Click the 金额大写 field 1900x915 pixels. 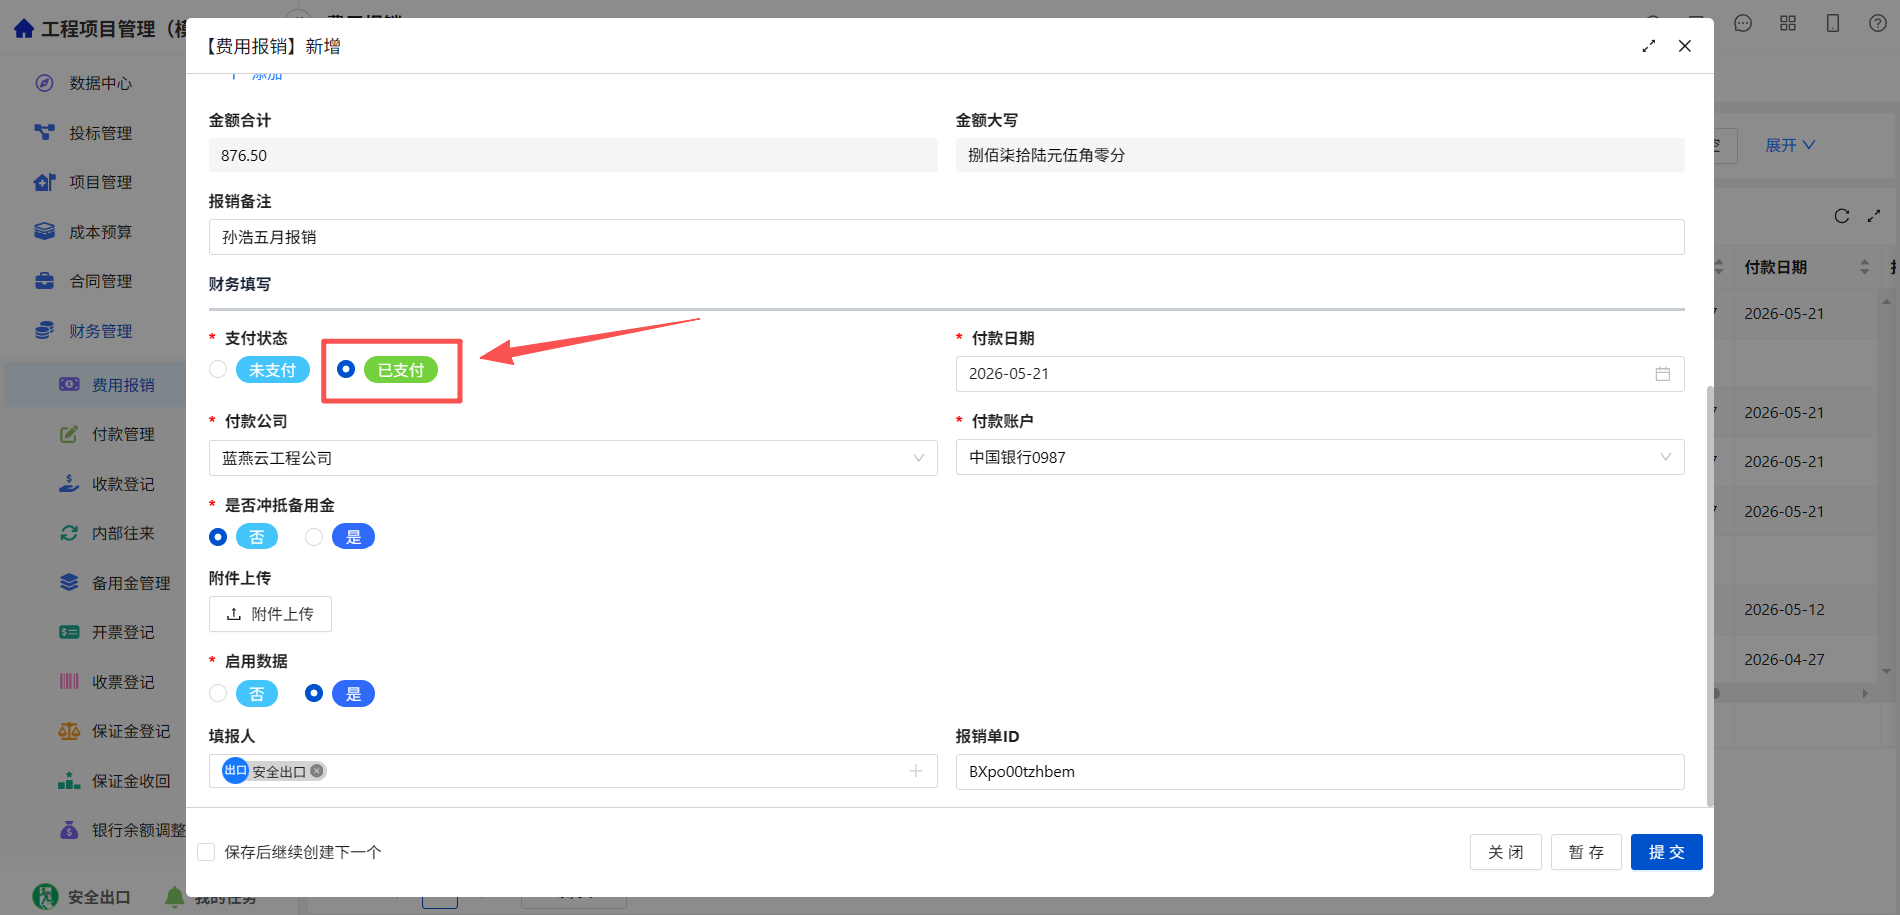click(1320, 155)
